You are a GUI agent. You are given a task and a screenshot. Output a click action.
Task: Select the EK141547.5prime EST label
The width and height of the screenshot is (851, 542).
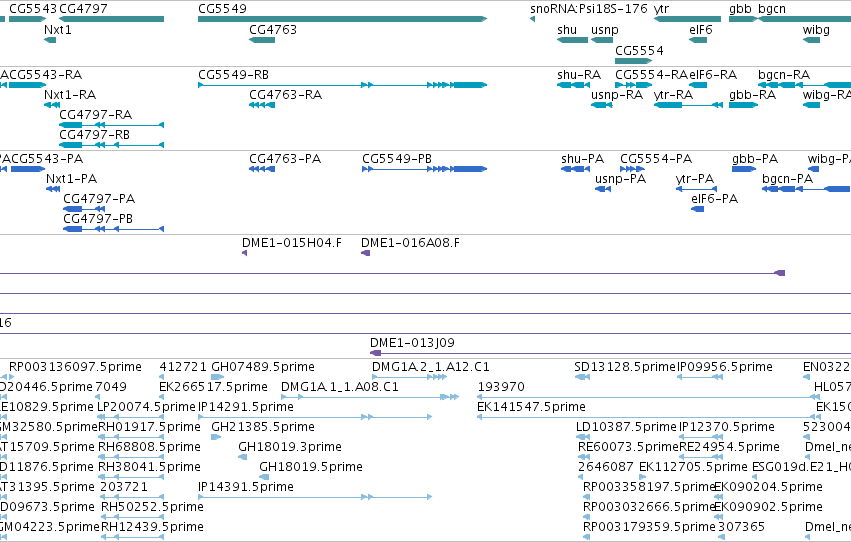tap(531, 407)
